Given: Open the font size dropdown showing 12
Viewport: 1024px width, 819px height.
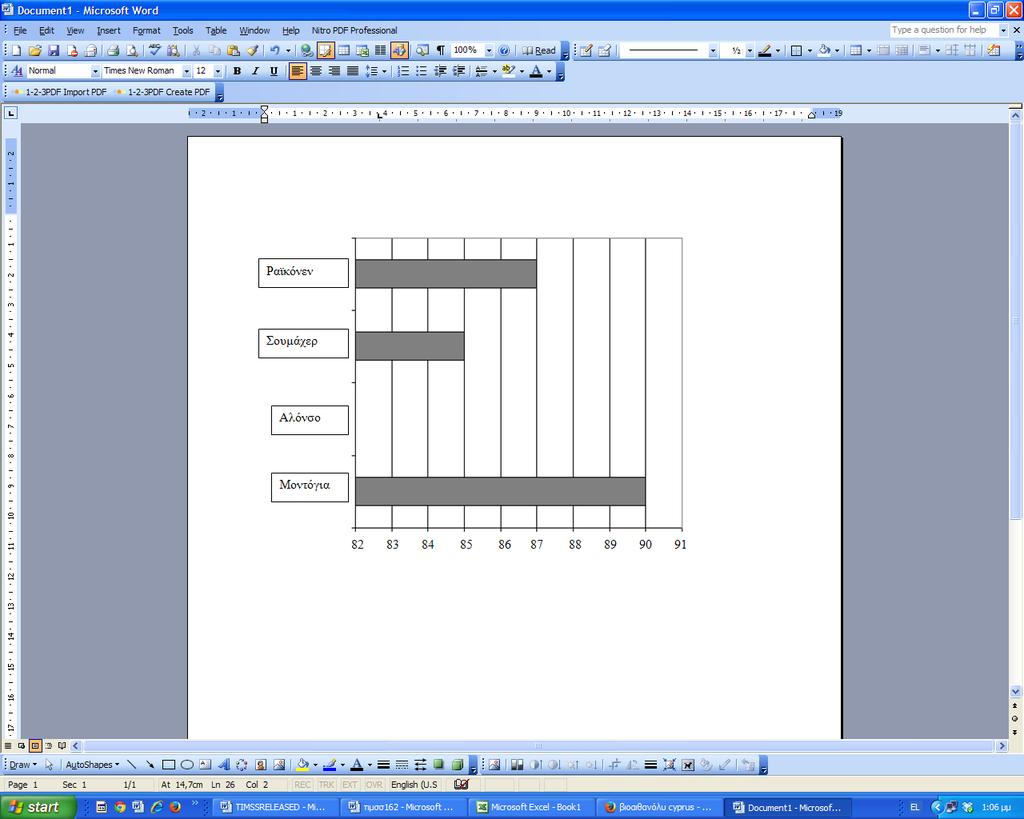Looking at the screenshot, I should [218, 71].
